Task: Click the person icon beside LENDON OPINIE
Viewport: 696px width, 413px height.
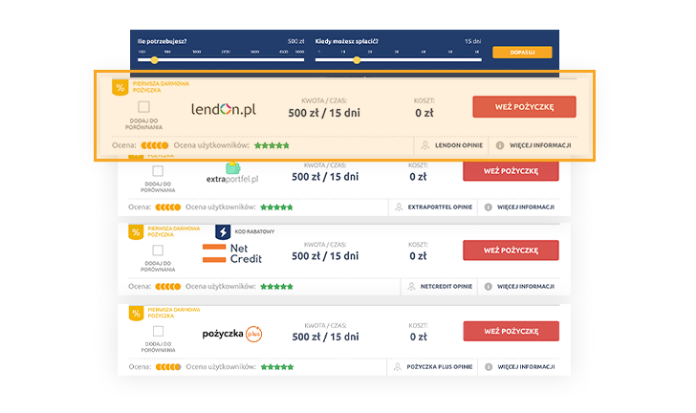Action: pos(425,145)
